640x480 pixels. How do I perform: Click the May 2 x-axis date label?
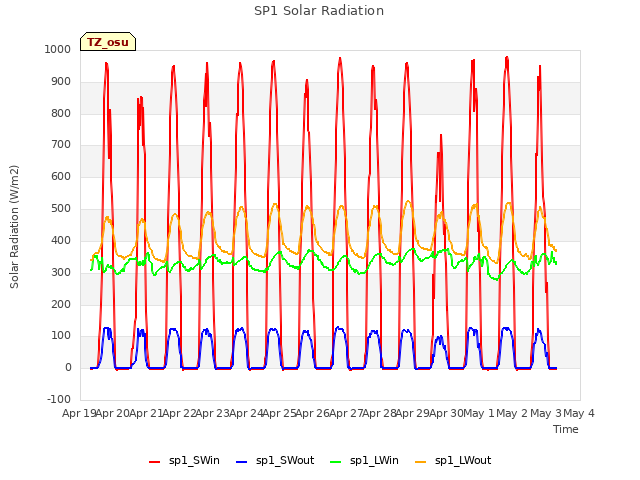[x=513, y=413]
